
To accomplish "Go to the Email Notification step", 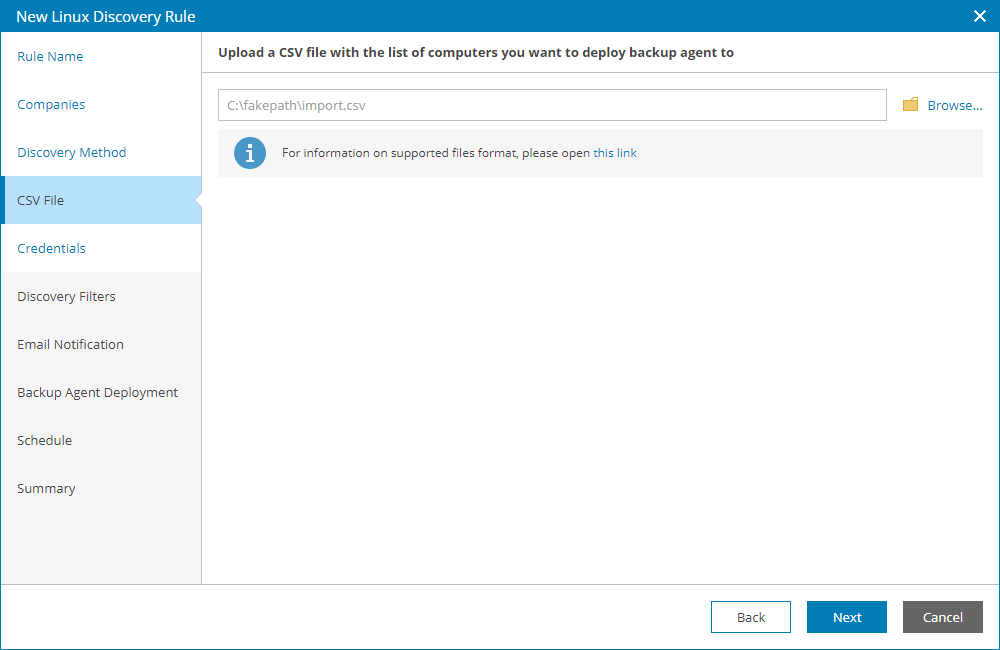I will (70, 344).
